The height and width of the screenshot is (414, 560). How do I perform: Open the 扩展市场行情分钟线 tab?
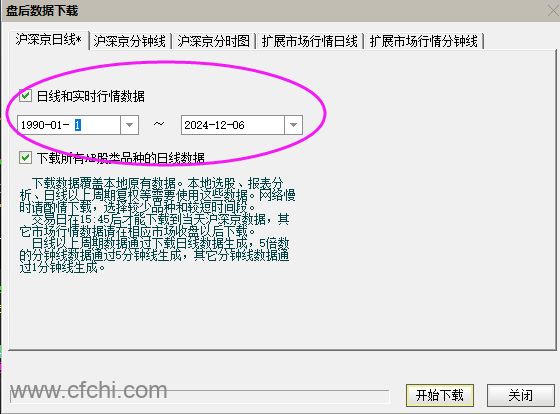pos(424,41)
